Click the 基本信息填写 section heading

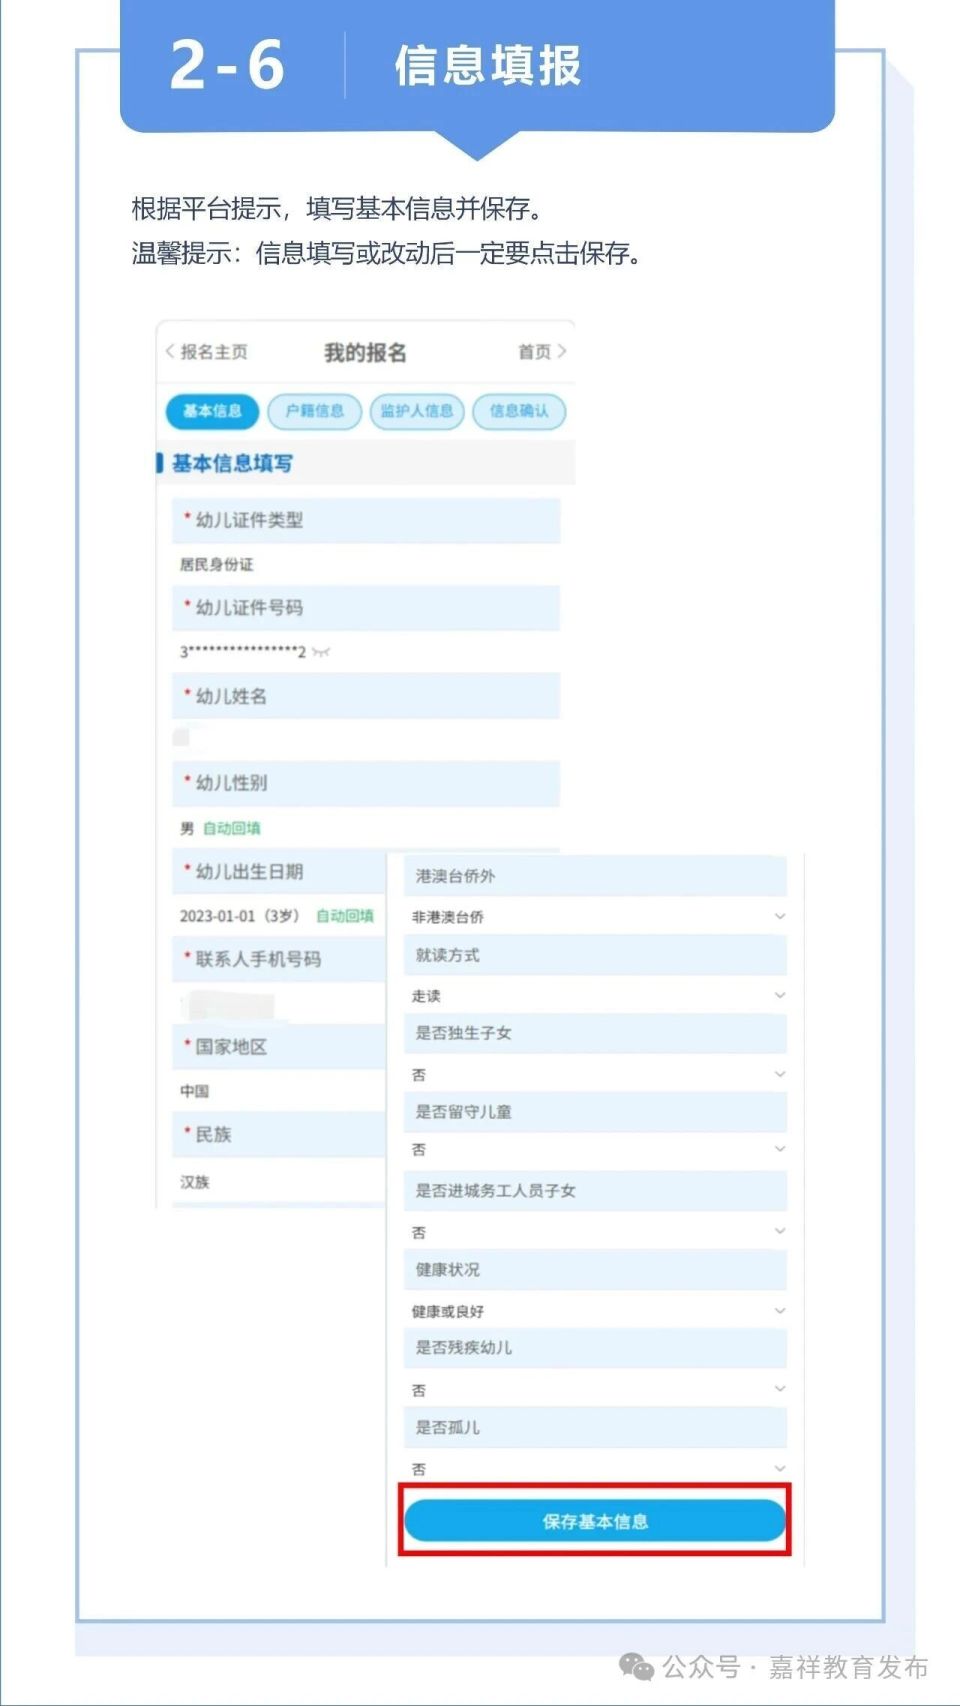pyautogui.click(x=232, y=463)
